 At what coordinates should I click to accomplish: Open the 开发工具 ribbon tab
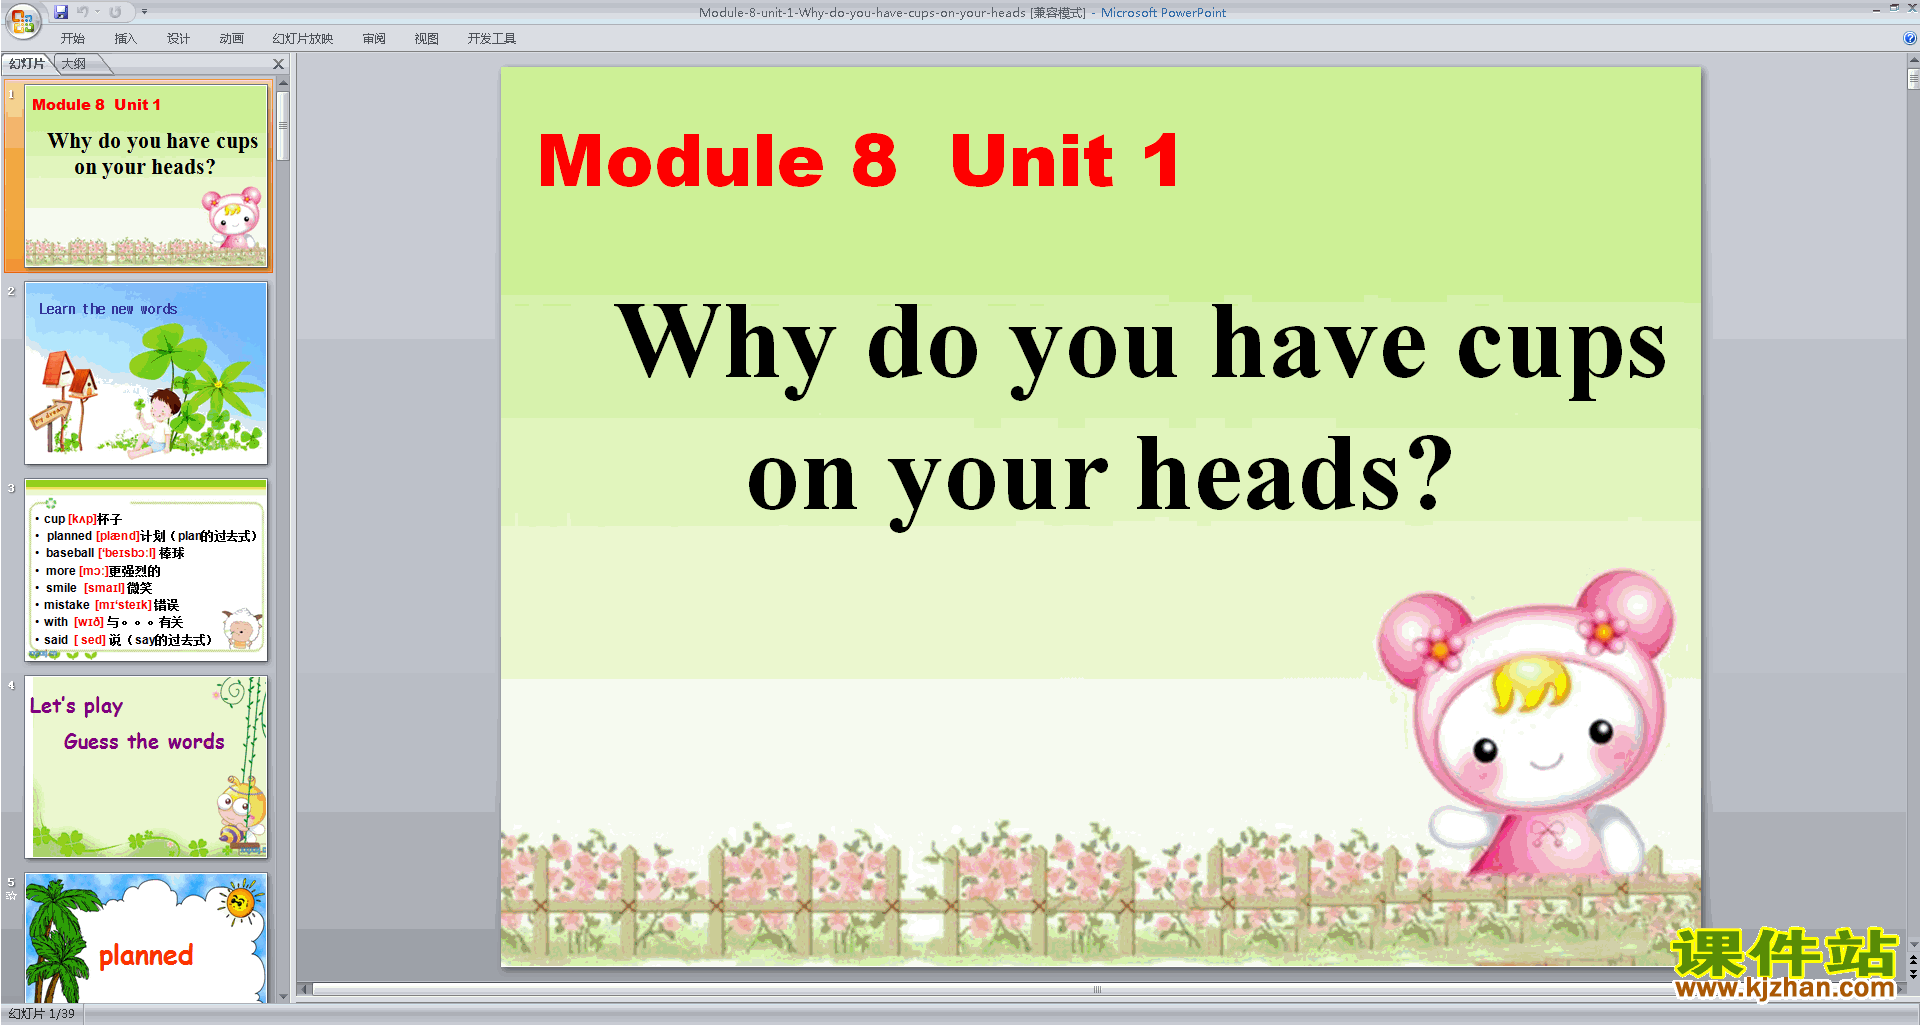click(x=491, y=39)
